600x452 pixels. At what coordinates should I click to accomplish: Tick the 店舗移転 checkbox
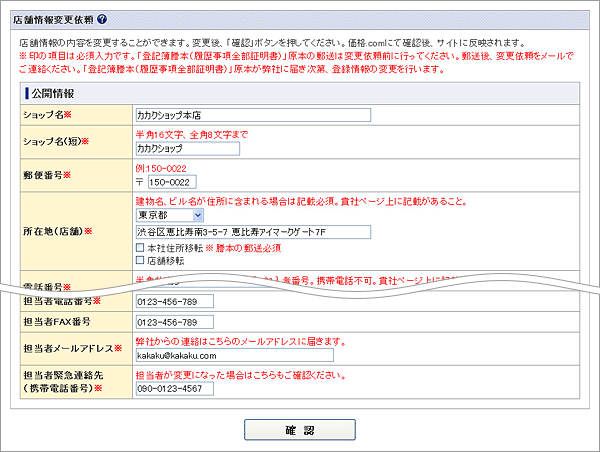(x=140, y=260)
